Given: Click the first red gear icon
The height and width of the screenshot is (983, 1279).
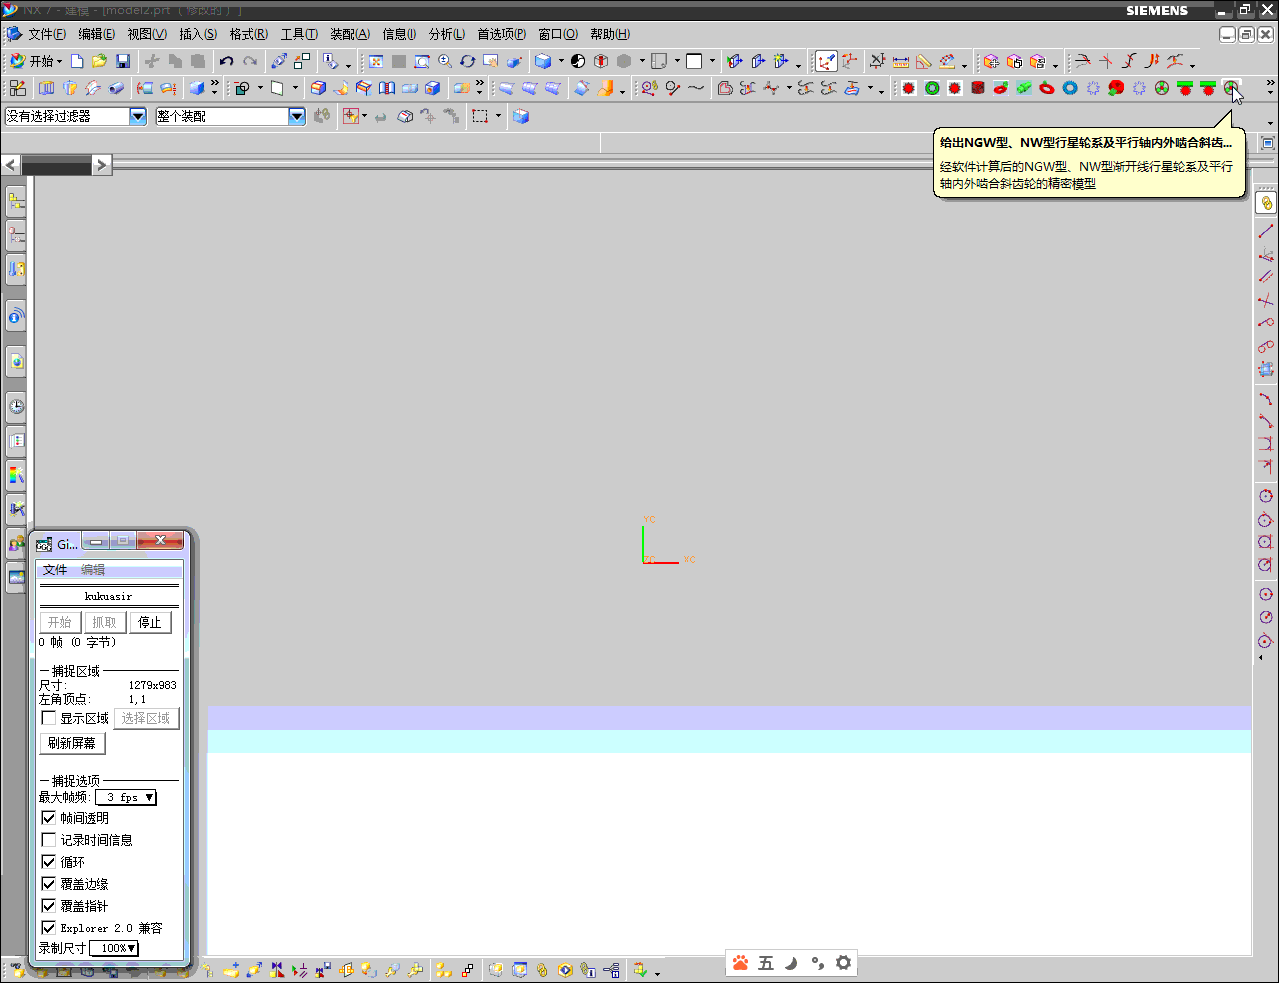Looking at the screenshot, I should click(x=909, y=88).
